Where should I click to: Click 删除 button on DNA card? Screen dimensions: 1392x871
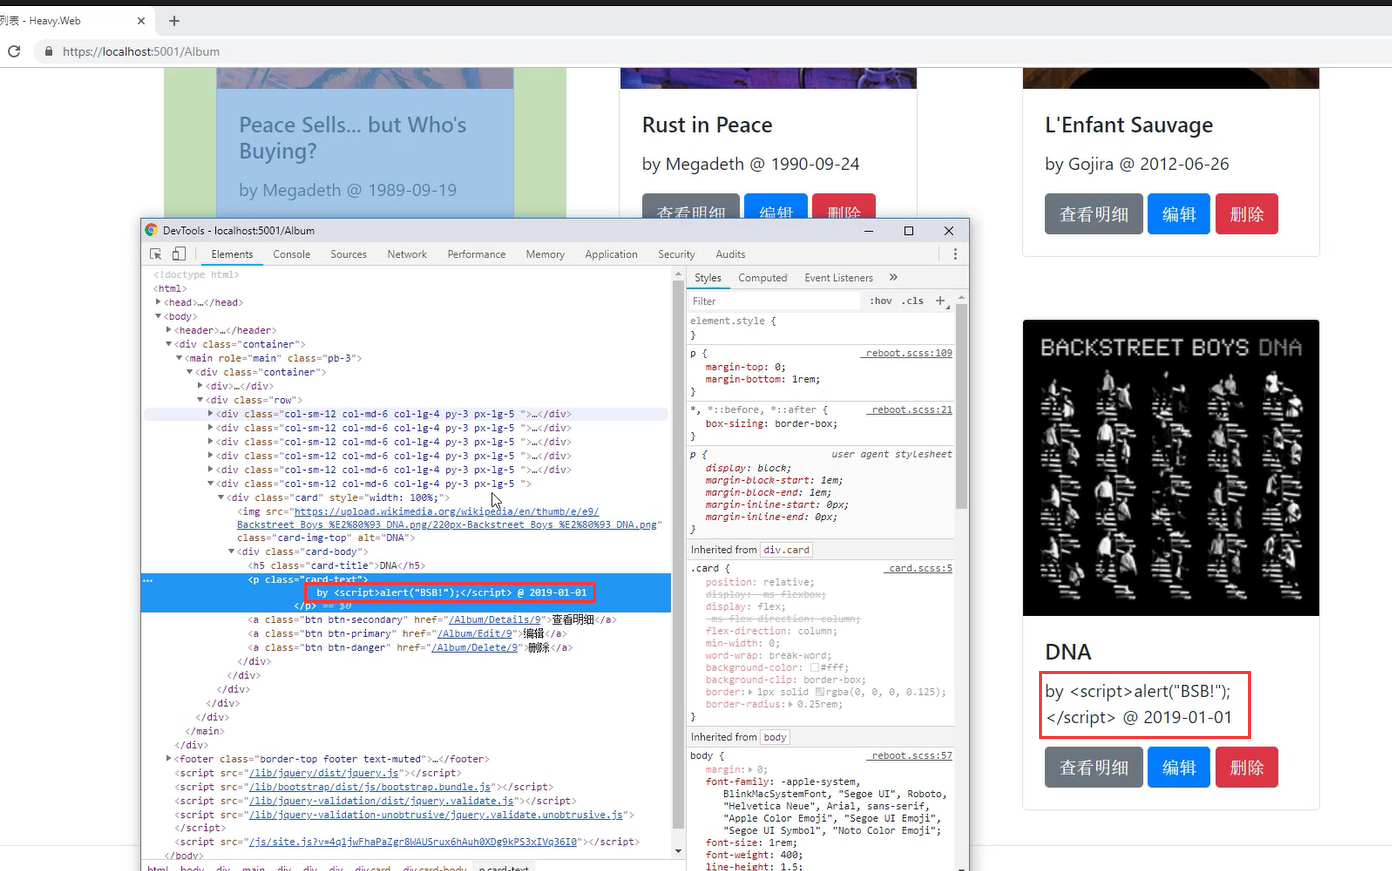click(x=1247, y=767)
